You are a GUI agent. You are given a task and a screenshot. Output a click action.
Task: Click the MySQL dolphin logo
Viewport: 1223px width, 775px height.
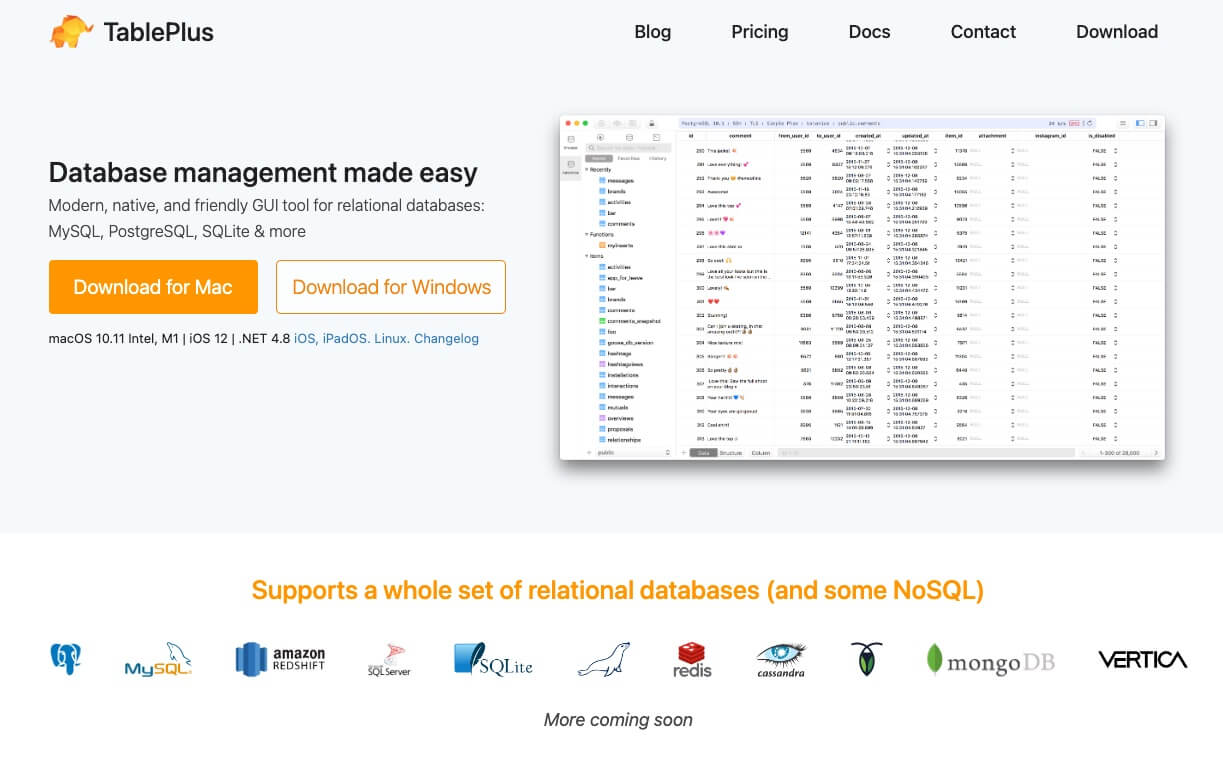(x=158, y=660)
